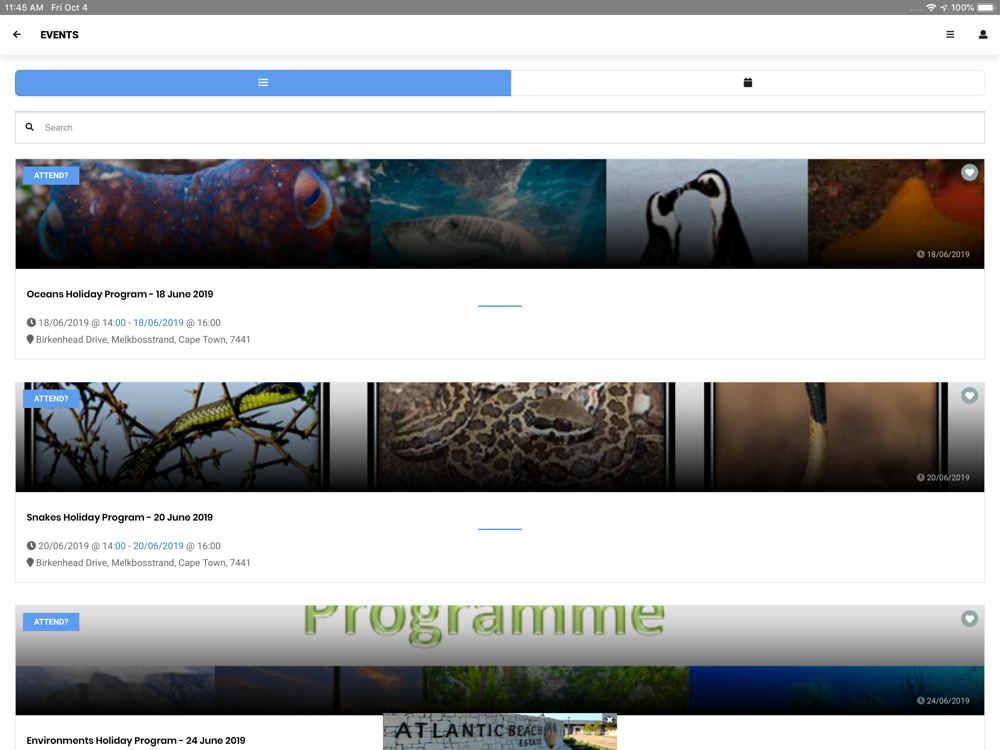Open the hamburger menu
The image size is (1000, 750).
click(950, 34)
